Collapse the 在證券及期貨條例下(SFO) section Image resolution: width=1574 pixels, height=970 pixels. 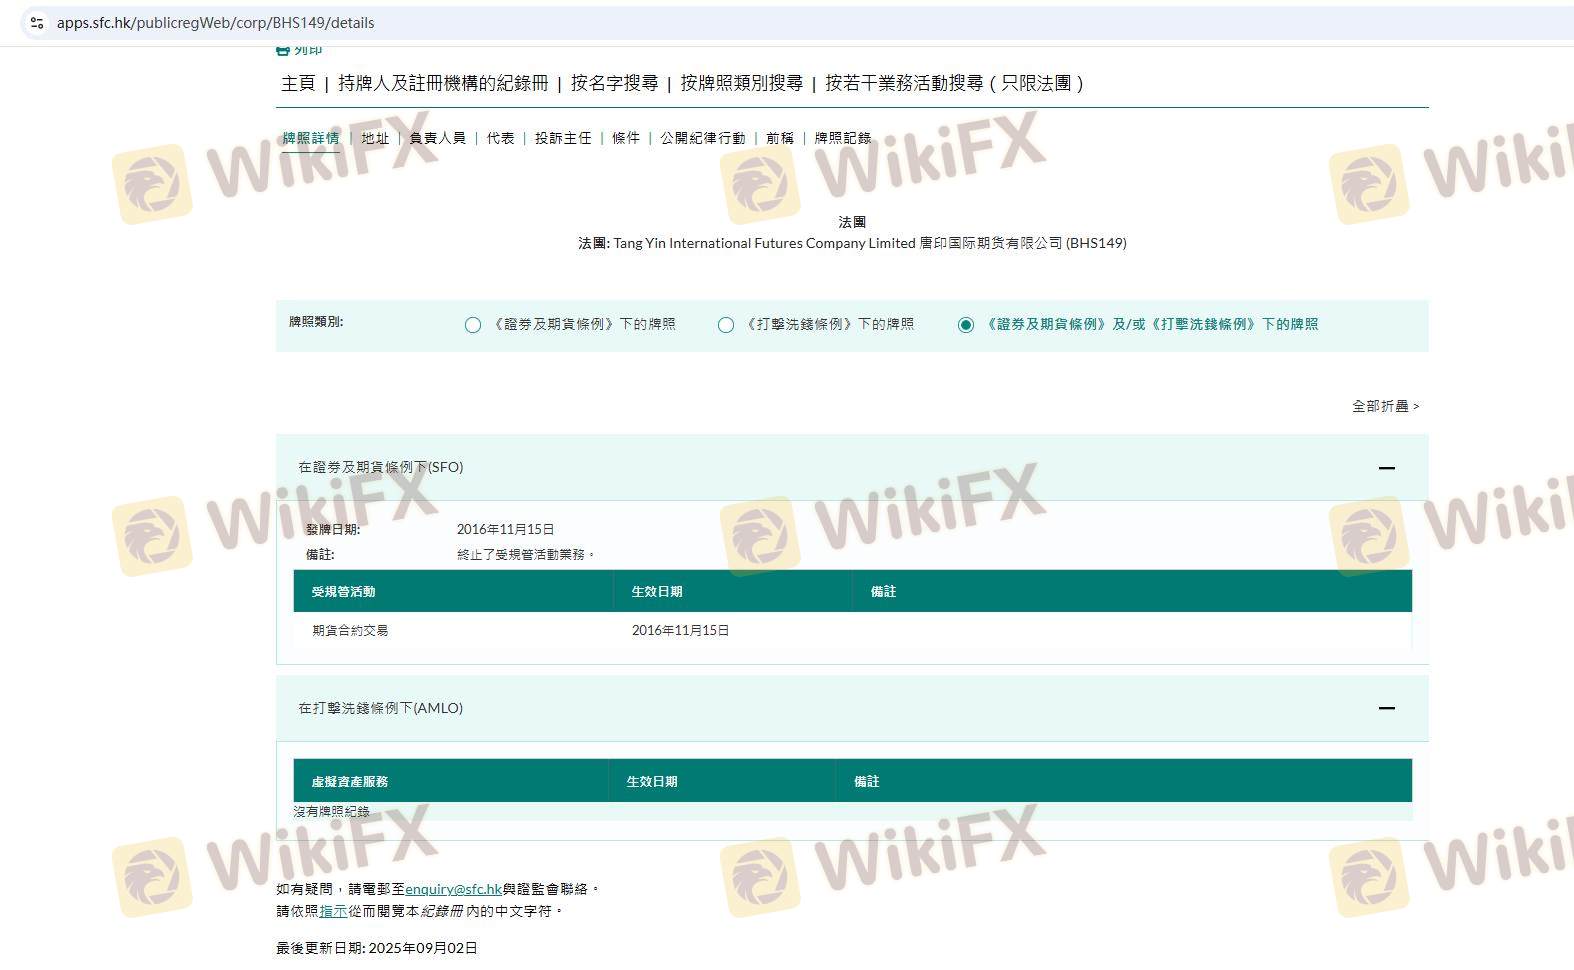pos(1386,468)
